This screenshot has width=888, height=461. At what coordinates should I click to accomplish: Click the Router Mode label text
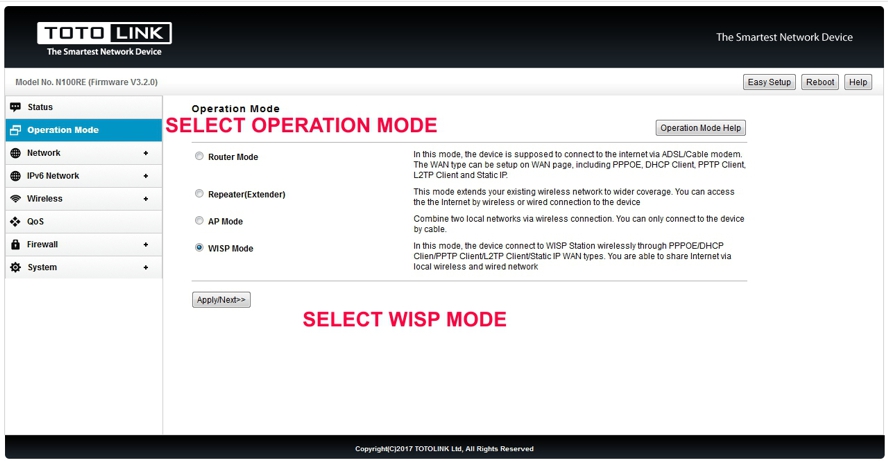pyautogui.click(x=233, y=157)
